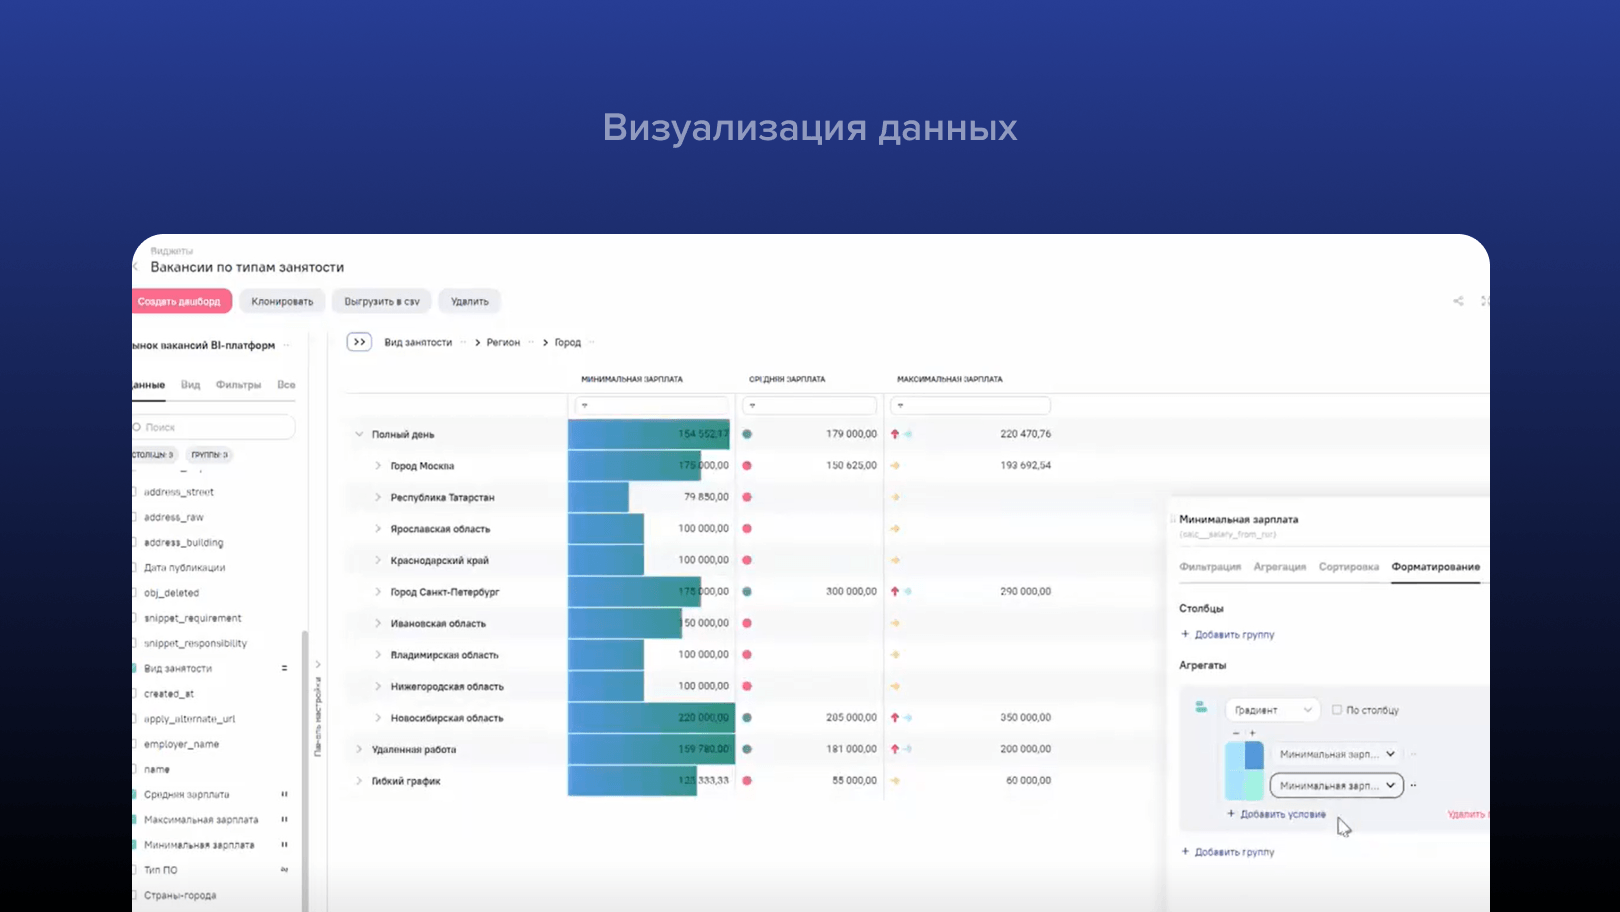This screenshot has width=1620, height=912.
Task: Click the icon beside Тип ПО field
Action: tap(284, 870)
